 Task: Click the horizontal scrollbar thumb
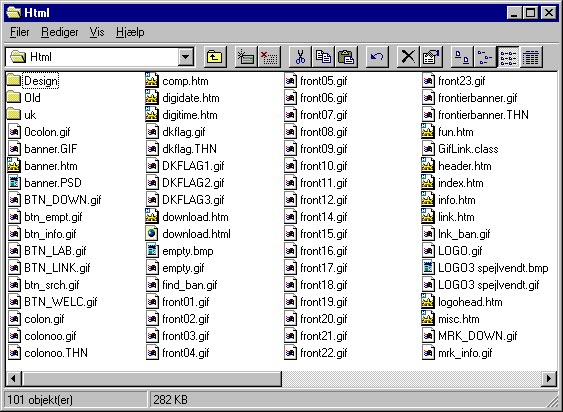[x=152, y=378]
